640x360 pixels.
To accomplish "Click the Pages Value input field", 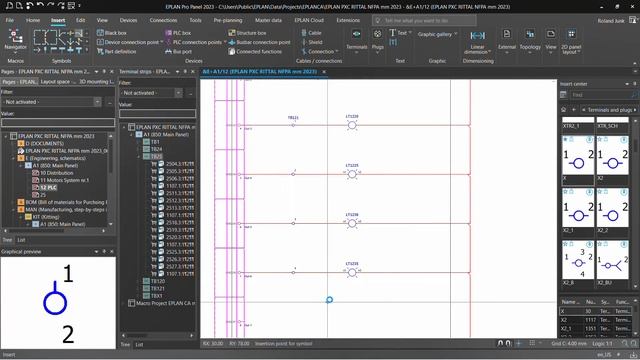I will (x=58, y=122).
